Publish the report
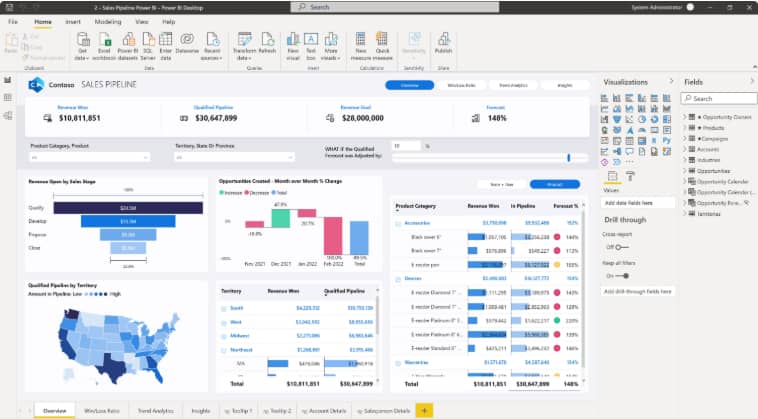The image size is (758, 419). [x=443, y=43]
